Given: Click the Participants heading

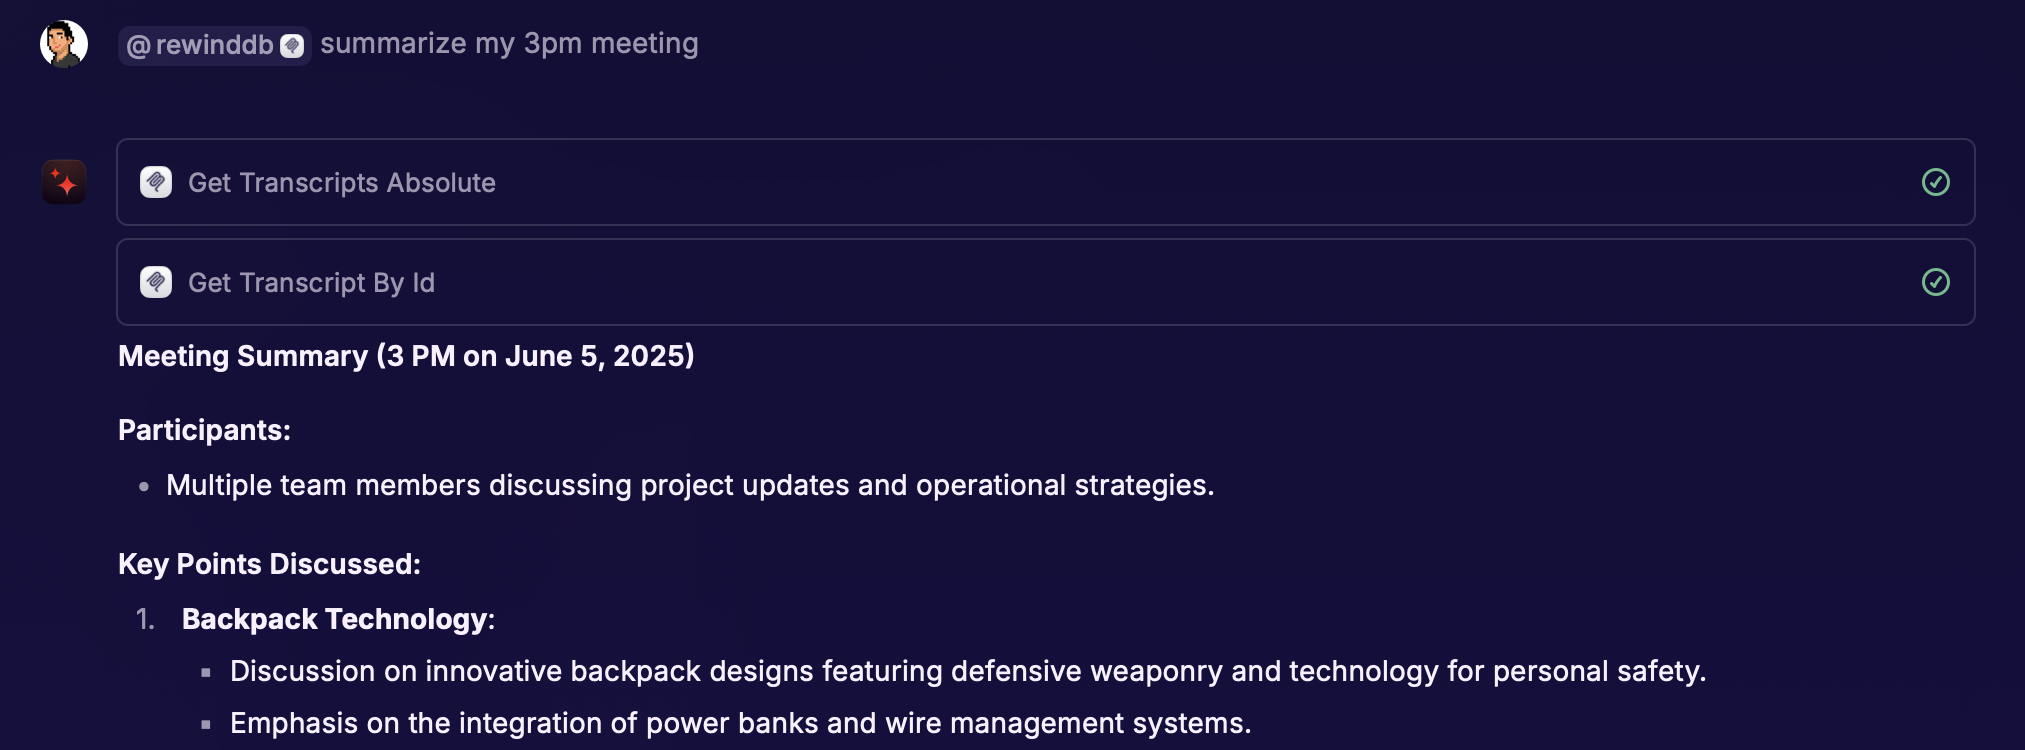Looking at the screenshot, I should (204, 430).
